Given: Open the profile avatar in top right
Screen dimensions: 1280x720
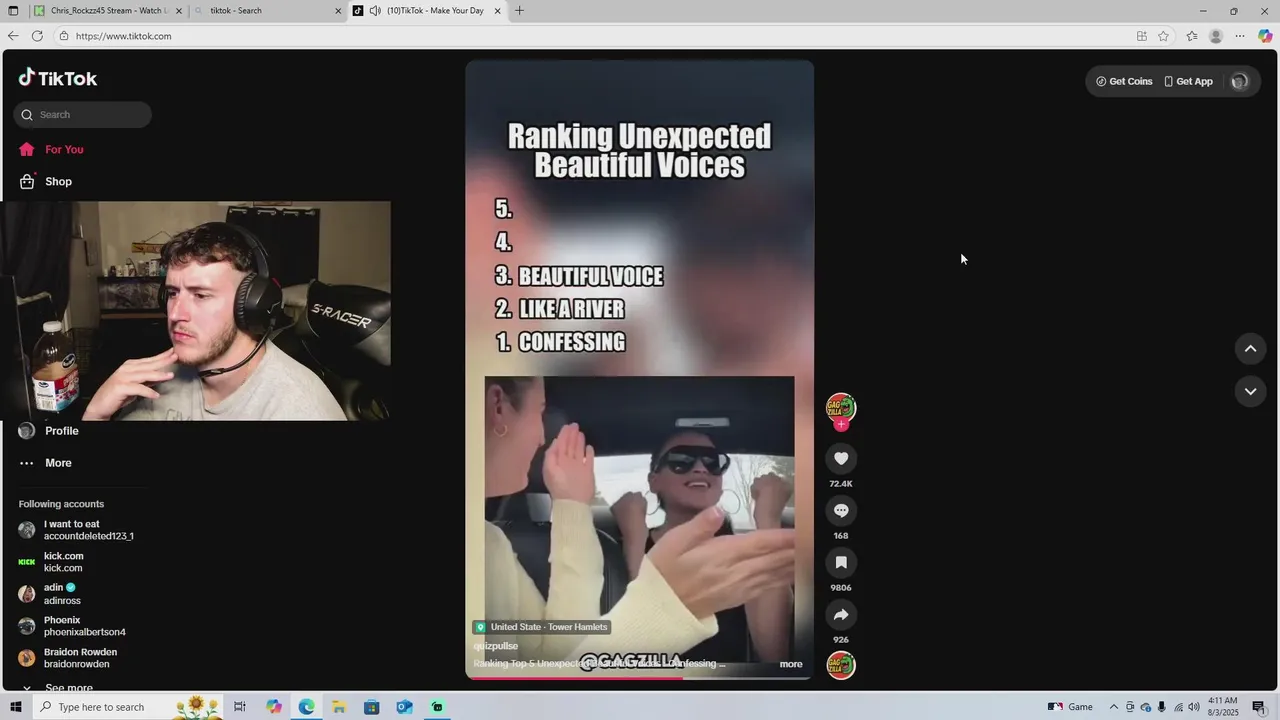Looking at the screenshot, I should point(1239,82).
